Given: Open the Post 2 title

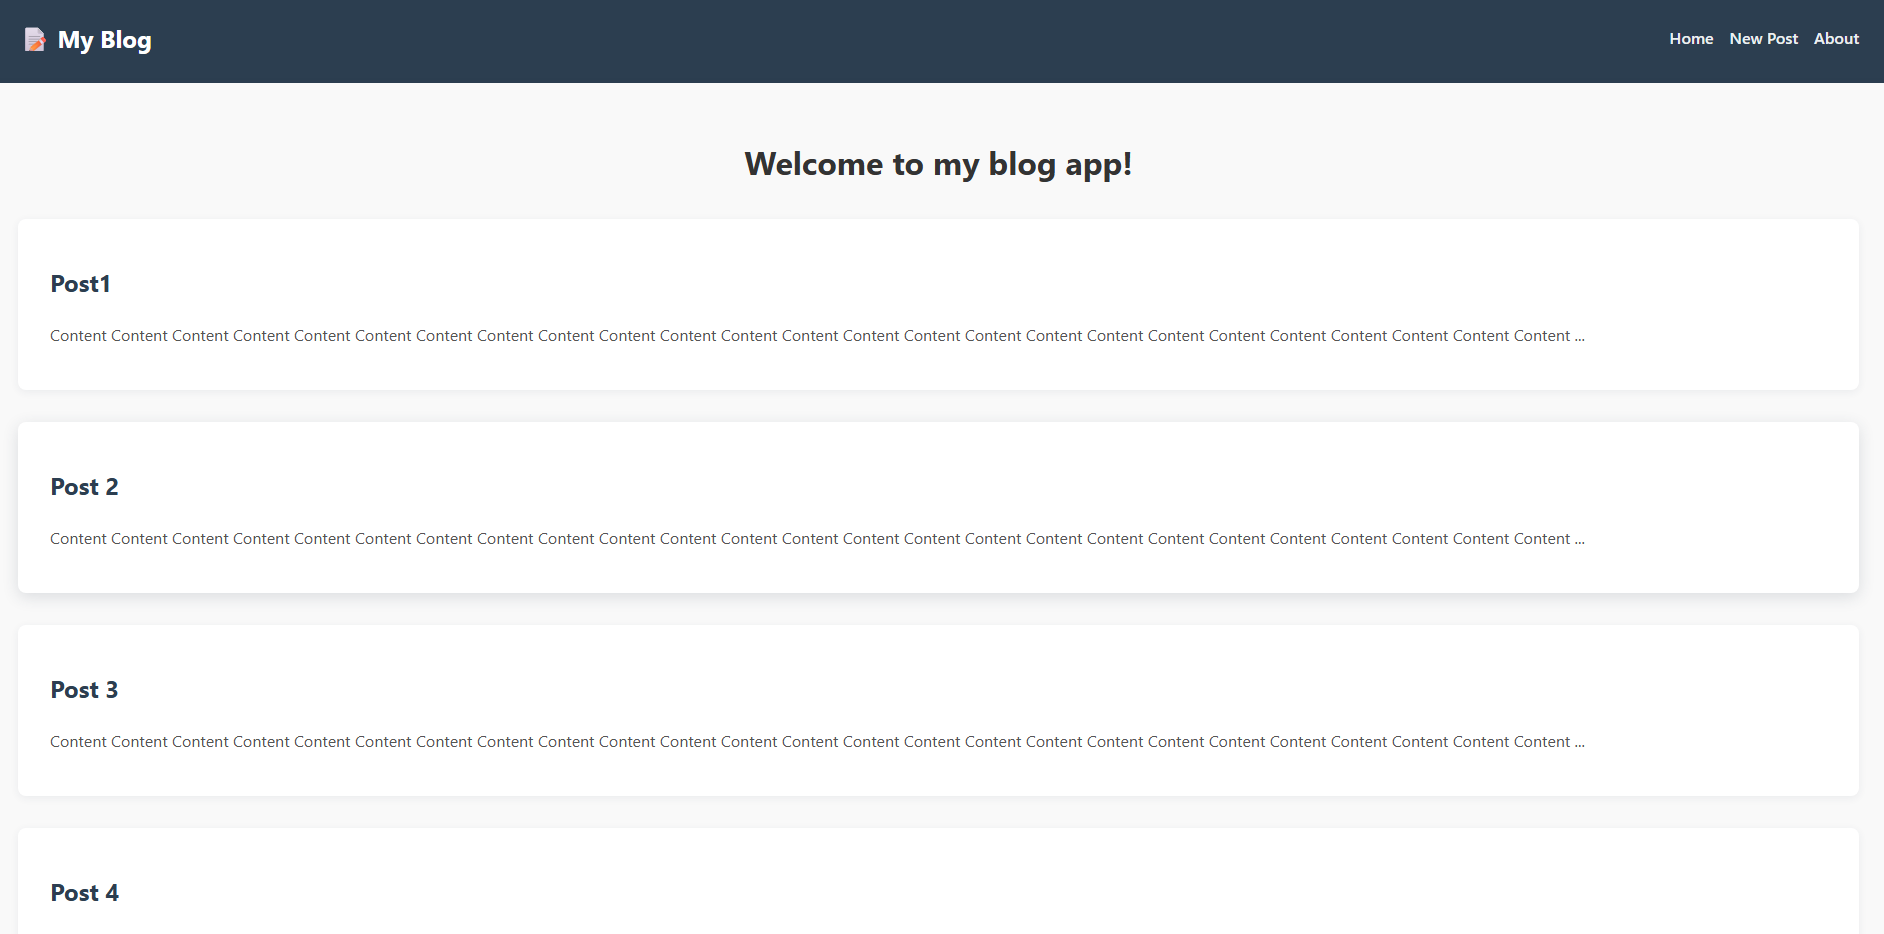Looking at the screenshot, I should 84,487.
